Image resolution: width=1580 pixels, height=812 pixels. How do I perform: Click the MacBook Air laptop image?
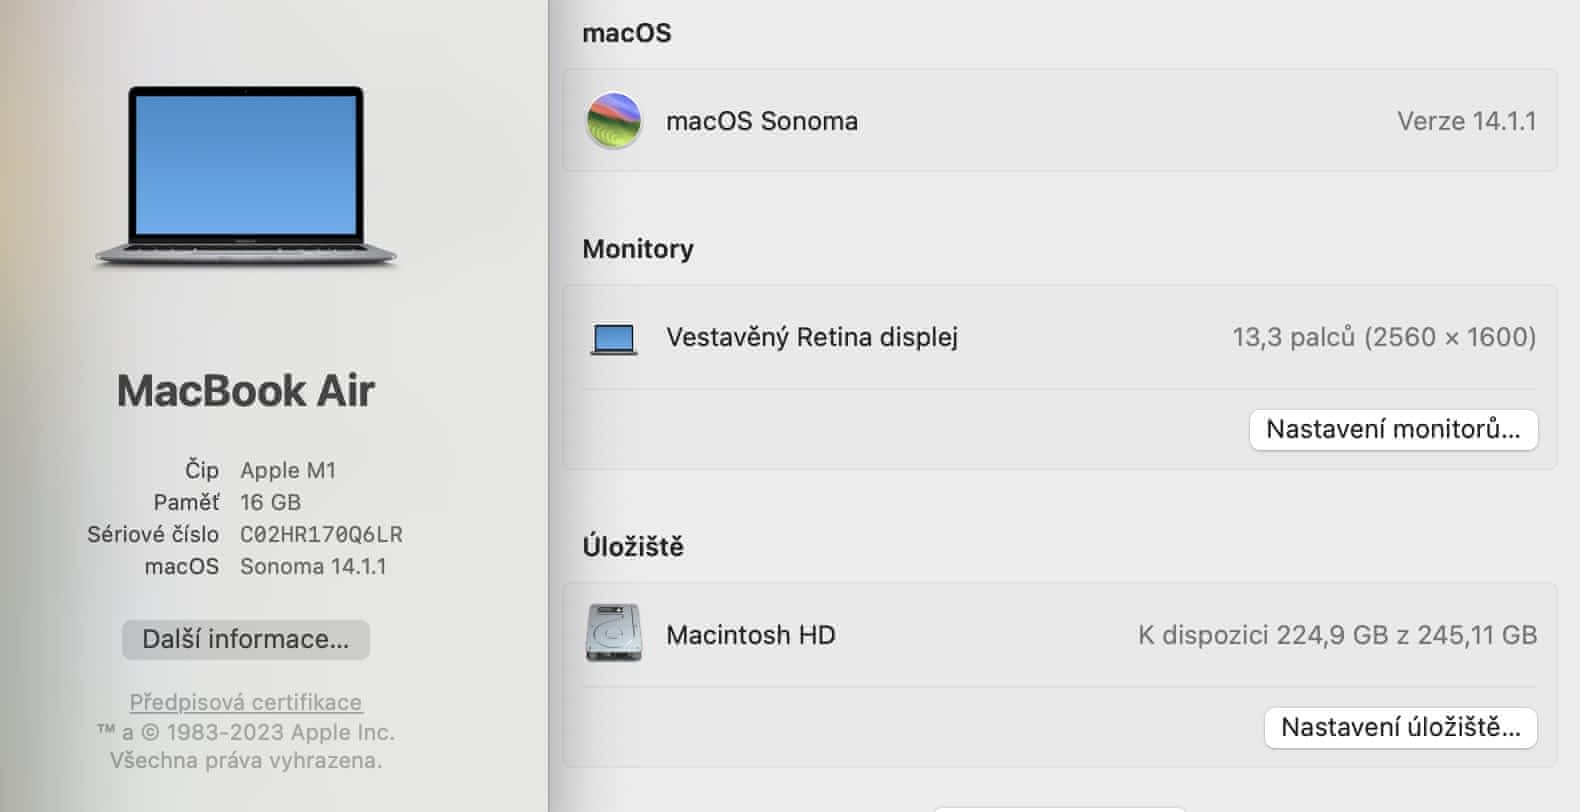point(246,175)
